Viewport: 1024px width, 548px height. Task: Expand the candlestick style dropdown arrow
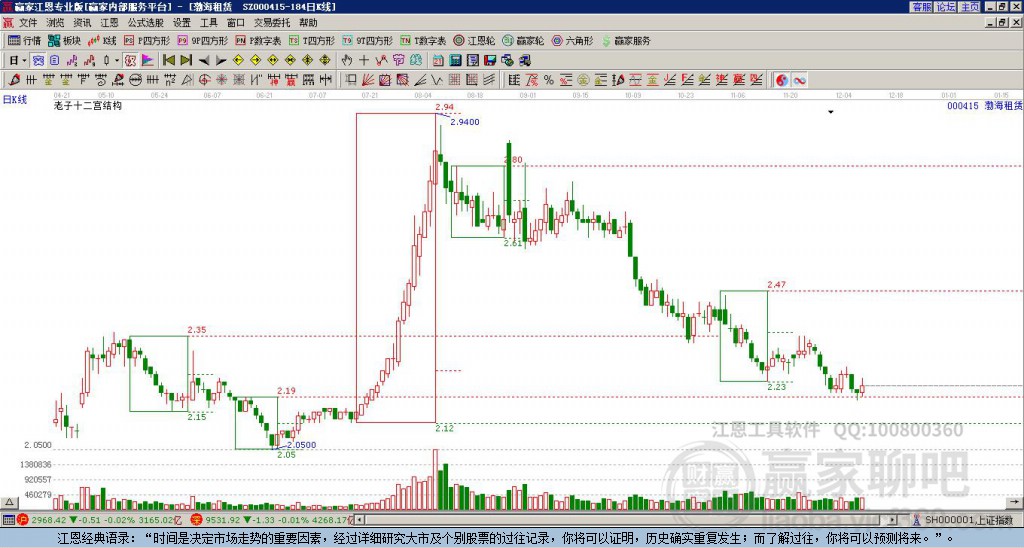(117, 61)
